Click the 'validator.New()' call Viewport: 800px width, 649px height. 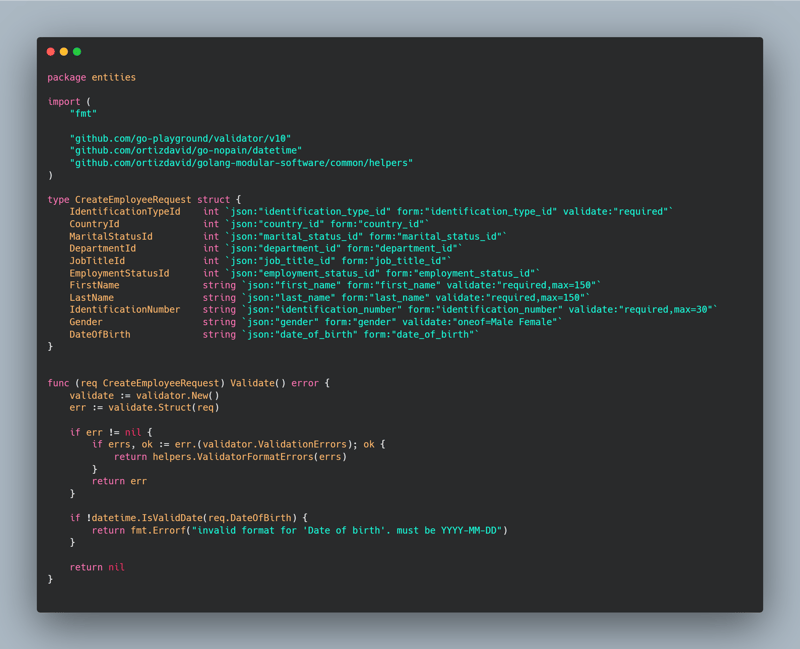tap(178, 395)
